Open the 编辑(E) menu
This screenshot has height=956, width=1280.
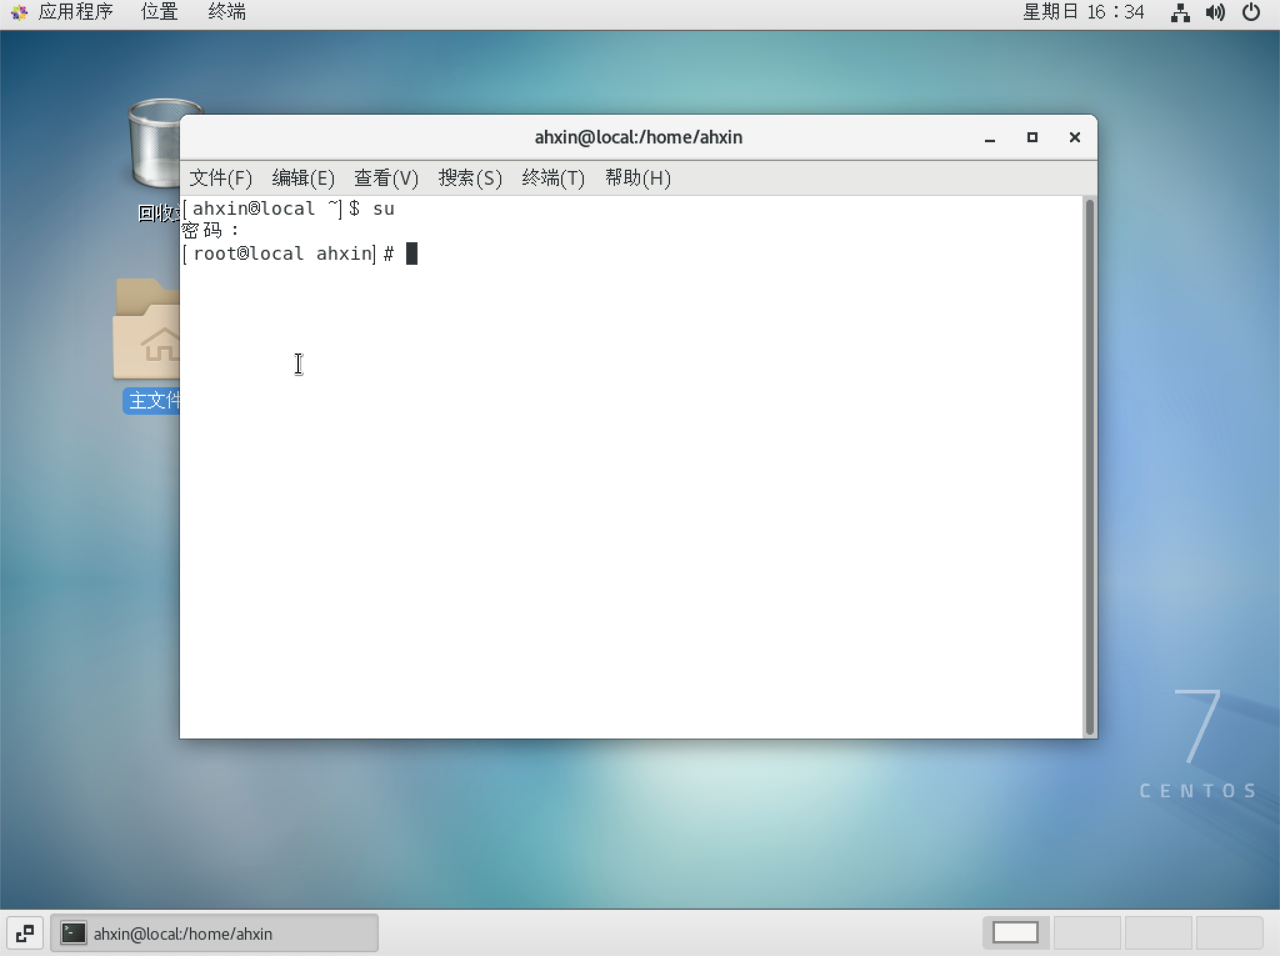(x=303, y=178)
